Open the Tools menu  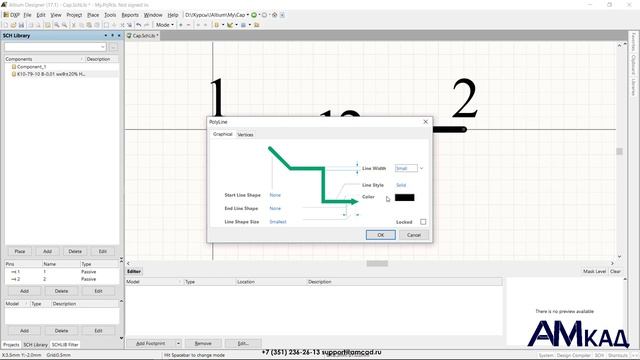pyautogui.click(x=110, y=15)
